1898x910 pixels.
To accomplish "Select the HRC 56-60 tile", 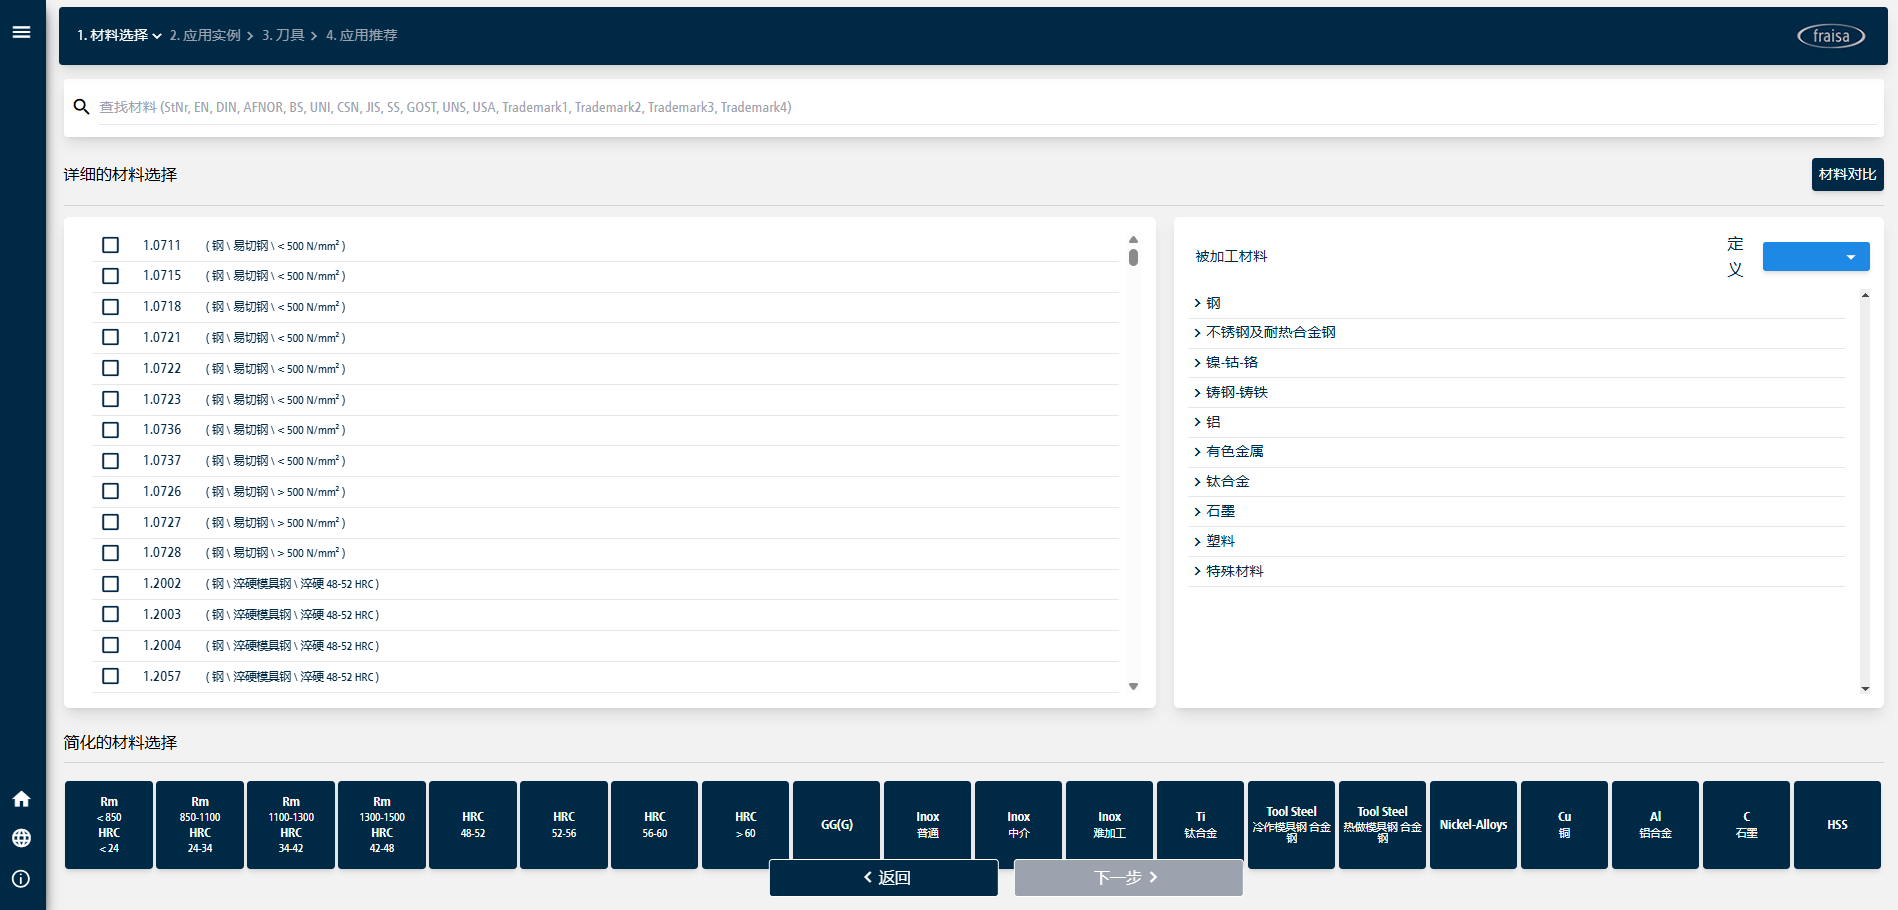I will coord(655,825).
